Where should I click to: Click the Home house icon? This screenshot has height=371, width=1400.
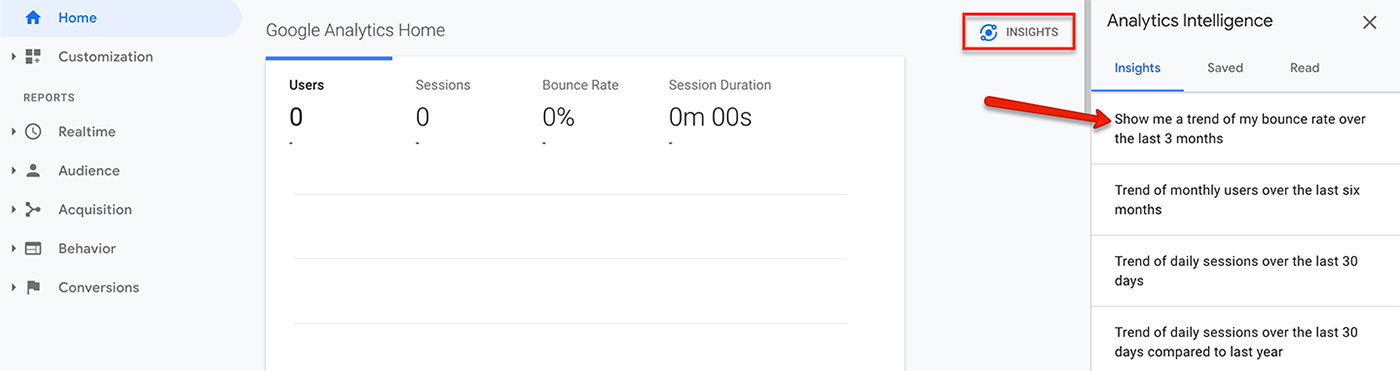tap(33, 18)
